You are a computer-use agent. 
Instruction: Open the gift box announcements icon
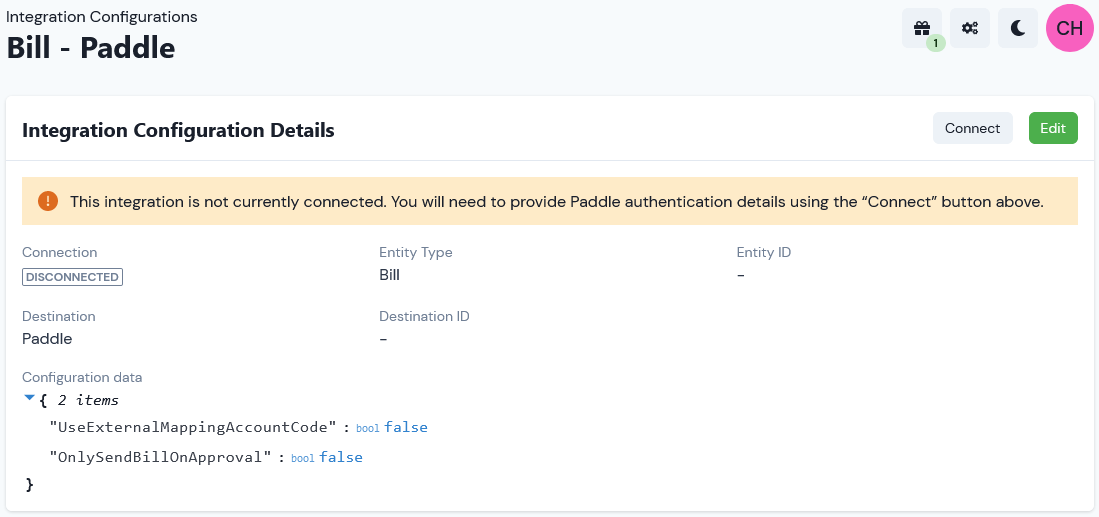click(x=922, y=28)
